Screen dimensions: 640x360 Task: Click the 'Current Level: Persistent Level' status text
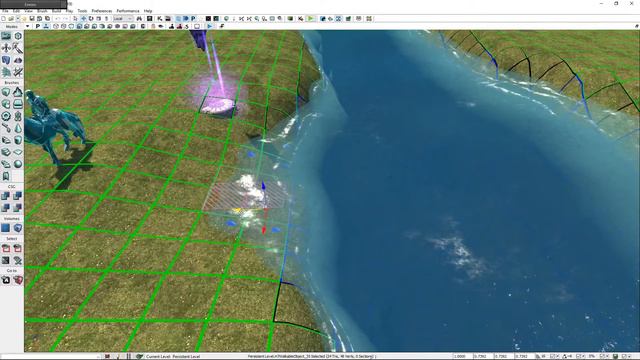[173, 356]
